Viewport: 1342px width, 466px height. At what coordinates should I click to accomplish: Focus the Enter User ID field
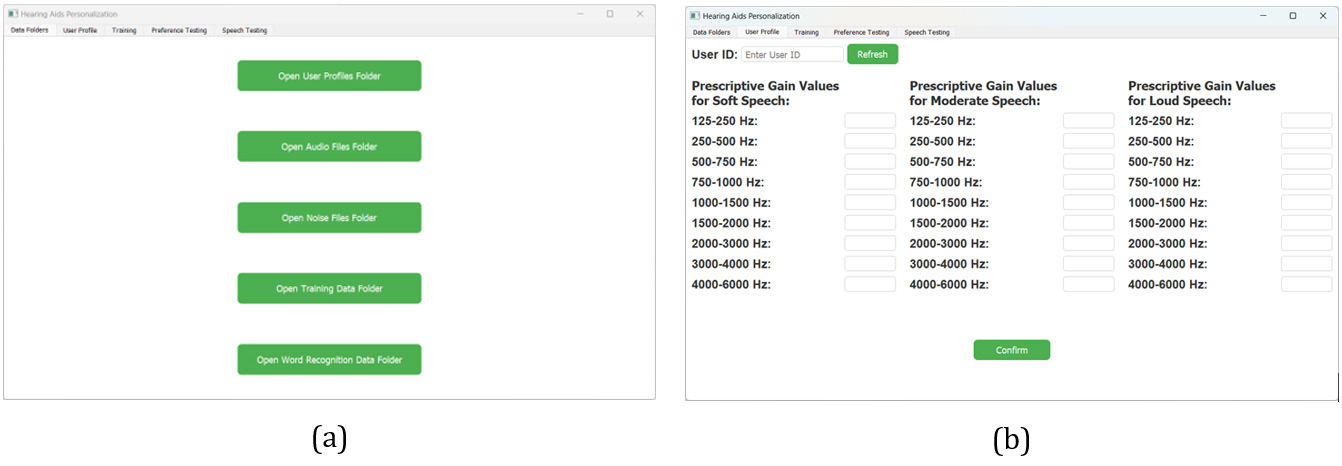click(792, 55)
